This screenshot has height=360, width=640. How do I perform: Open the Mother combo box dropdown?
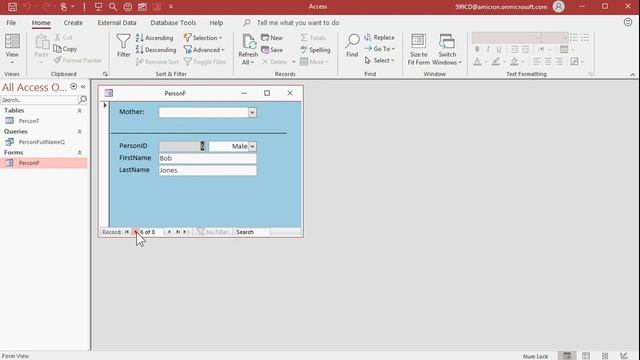click(x=252, y=112)
